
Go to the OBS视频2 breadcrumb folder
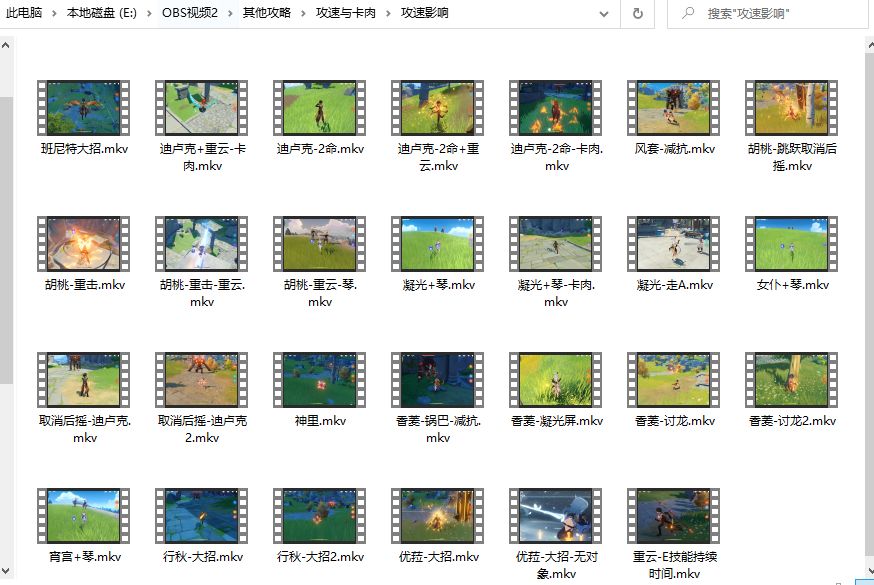pos(190,13)
